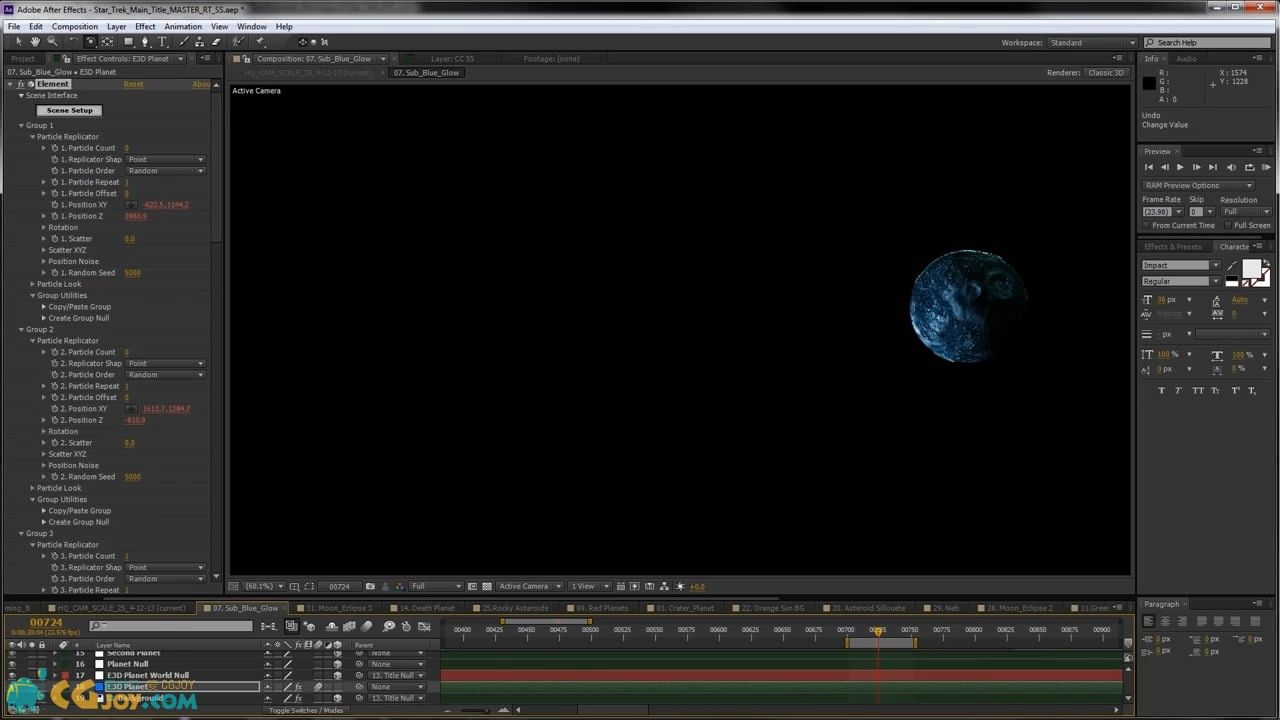Open the viewer resolution Full dropdown
Viewport: 1280px width, 720px height.
pos(436,586)
